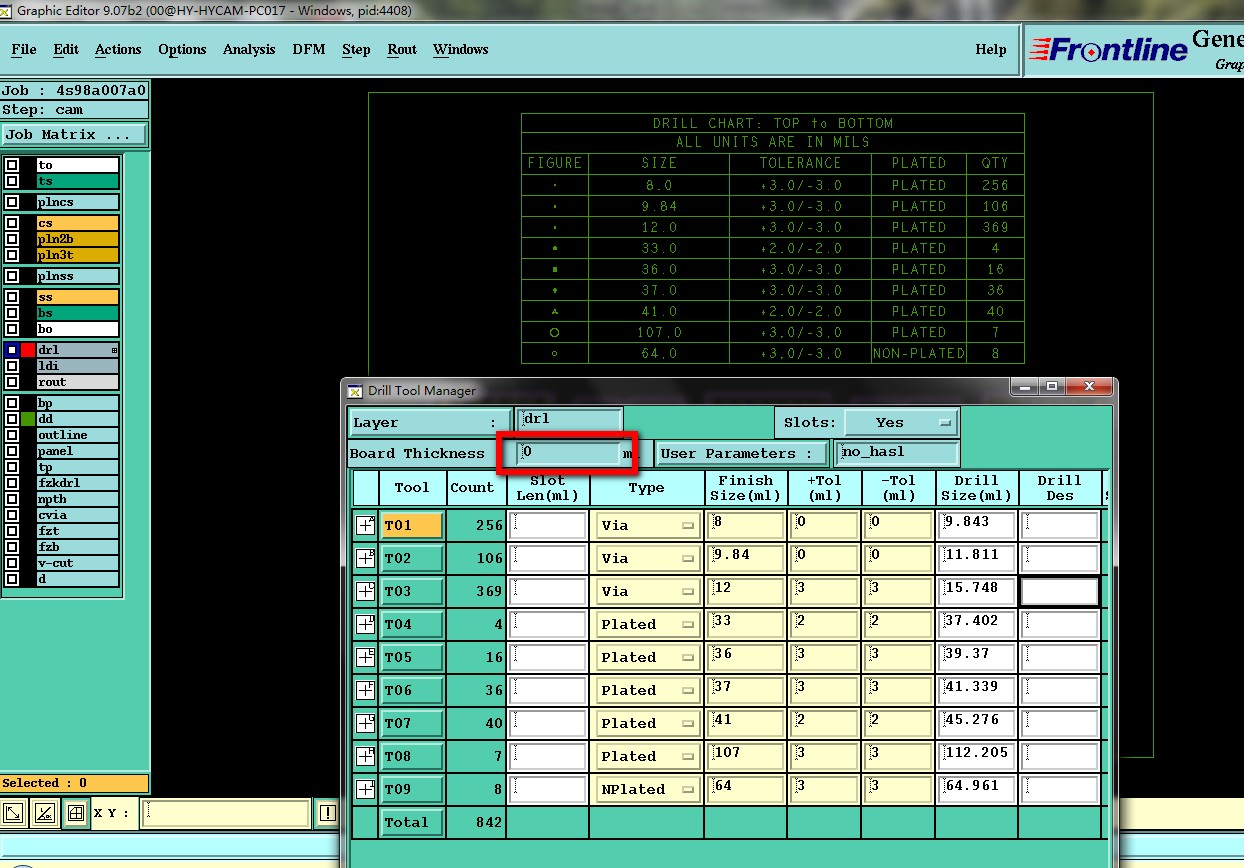Select the T01 tool button
Image resolution: width=1244 pixels, height=868 pixels.
[412, 525]
